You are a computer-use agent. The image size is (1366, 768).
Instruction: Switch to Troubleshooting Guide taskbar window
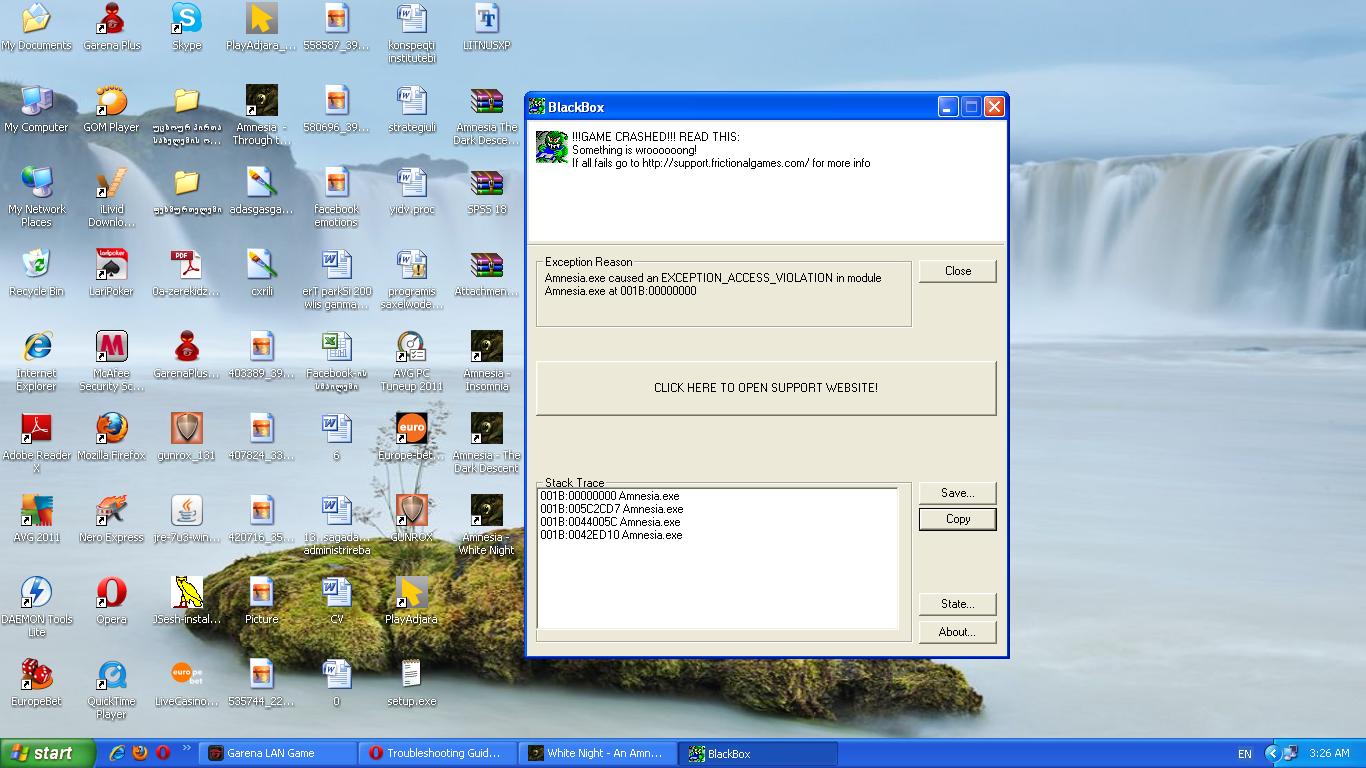point(441,754)
